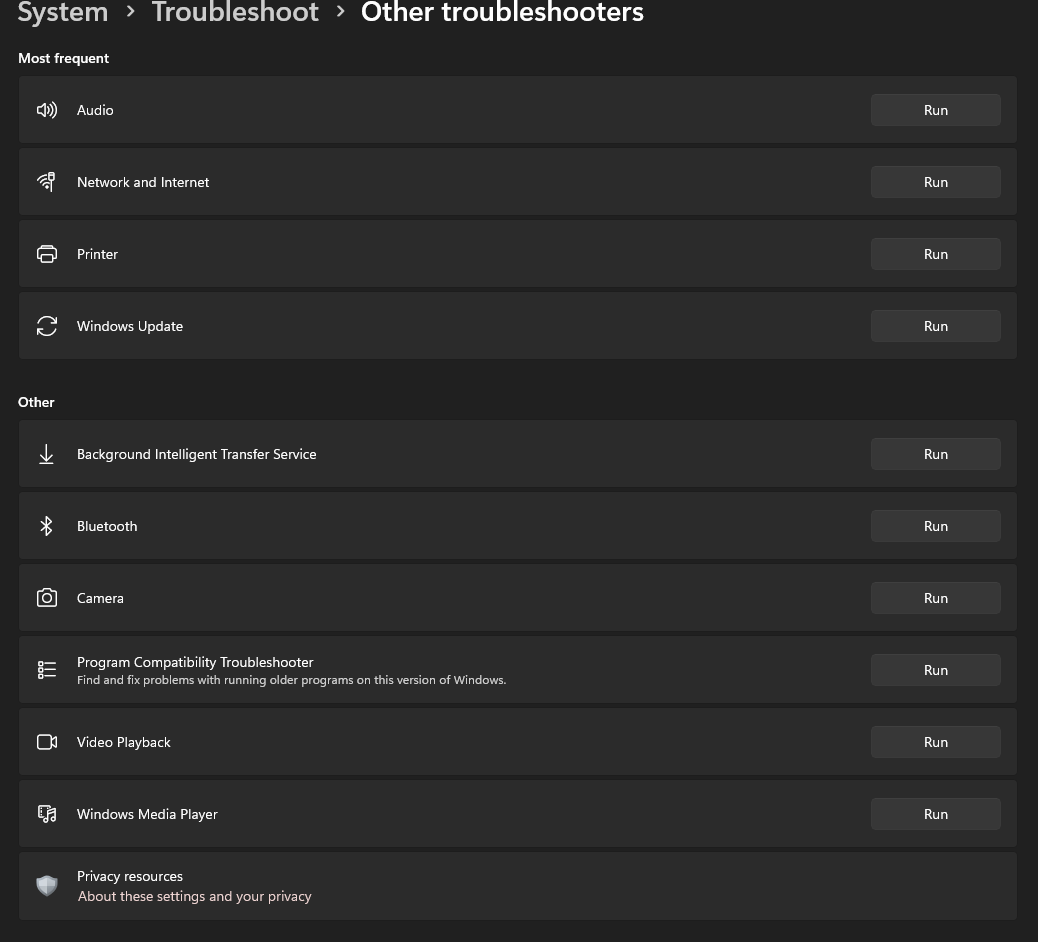Viewport: 1038px width, 942px height.
Task: Click the Windows Update sync icon
Action: point(47,326)
